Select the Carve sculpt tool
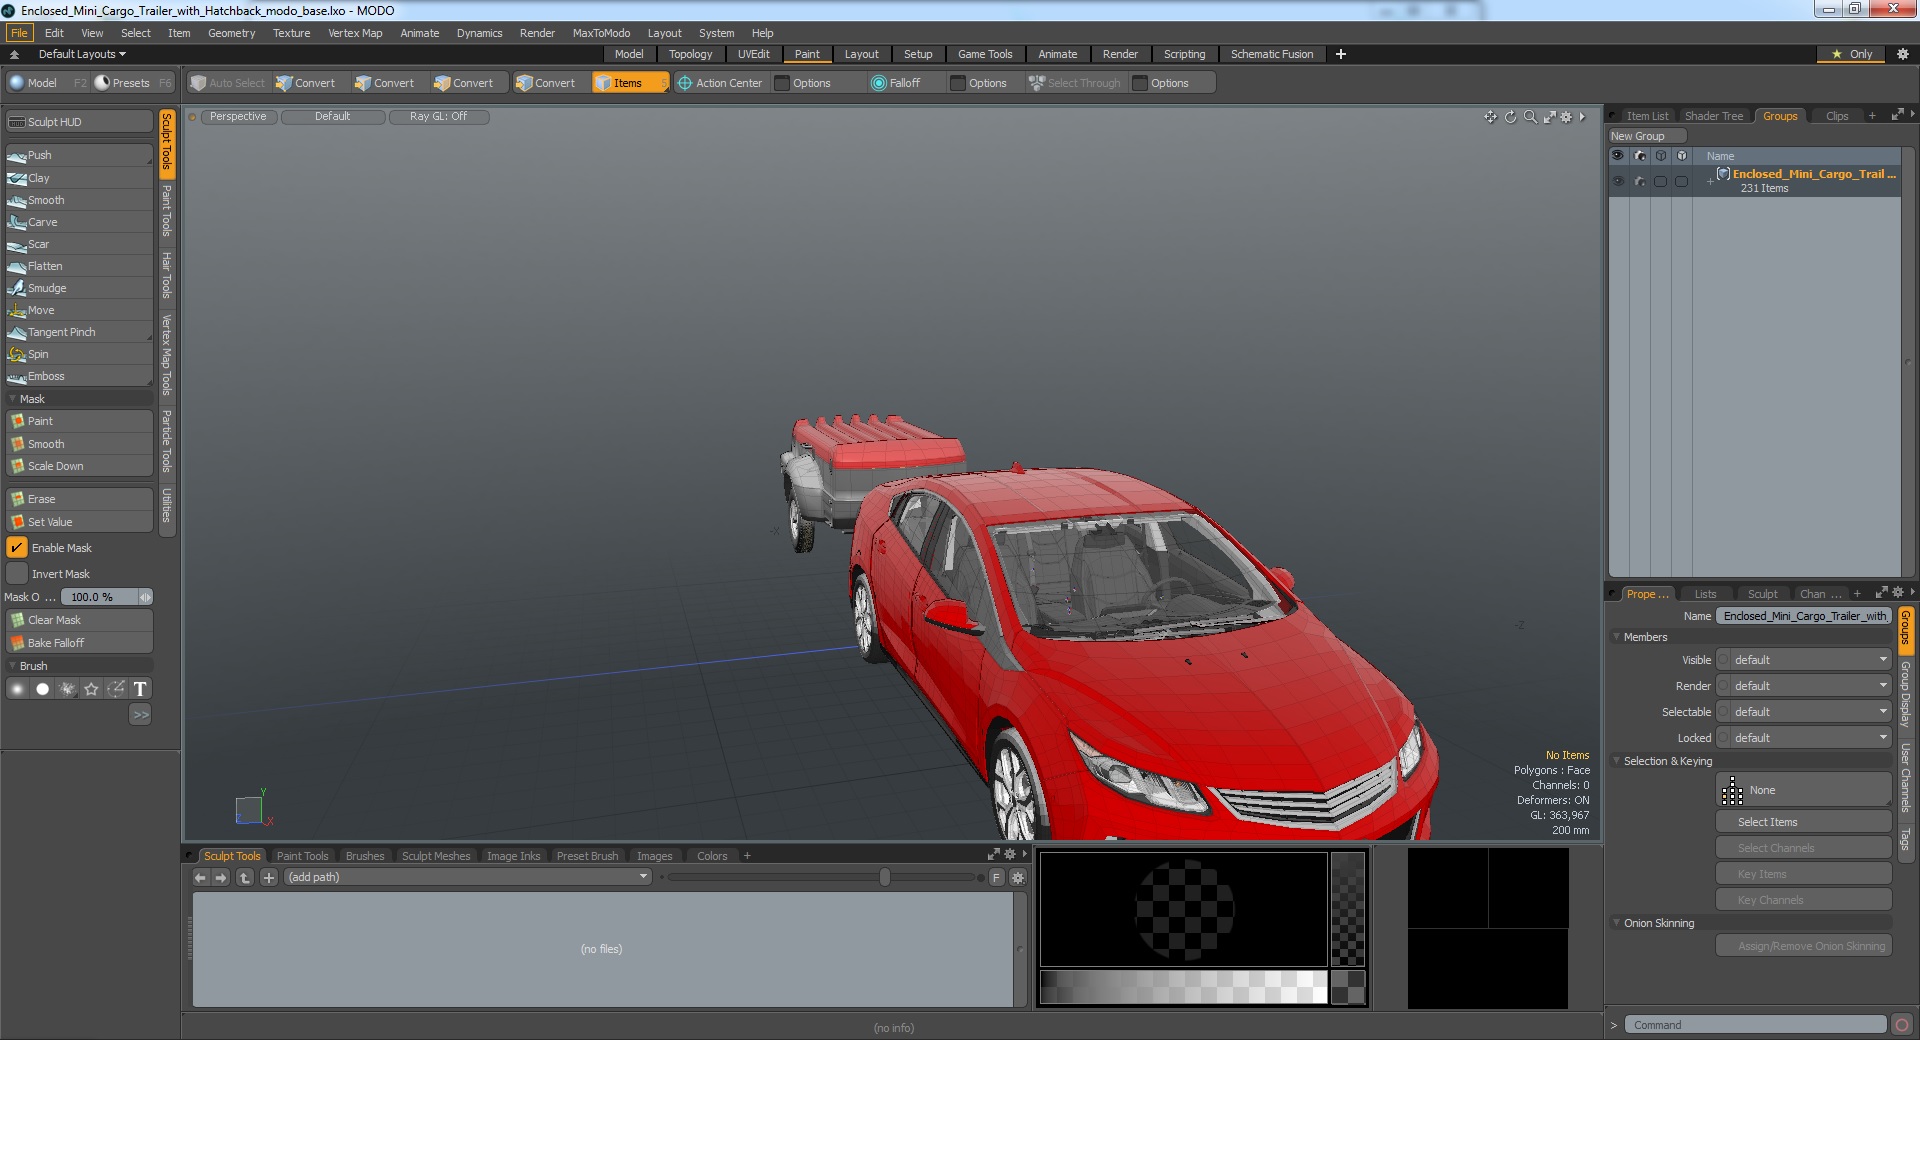Image resolution: width=1920 pixels, height=1158 pixels. pyautogui.click(x=42, y=222)
